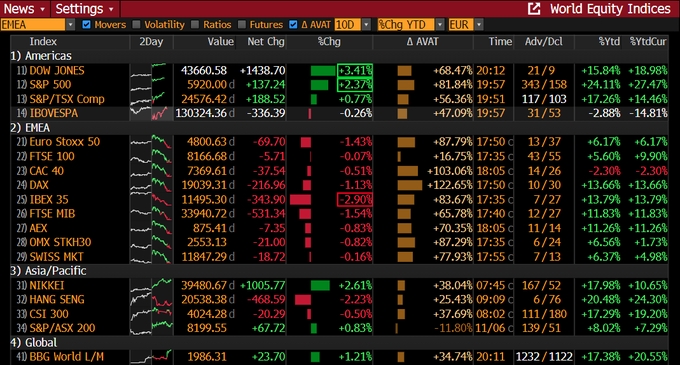Viewport: 680px width, 365px height.
Task: Open the HANG SENG index
Action: tap(57, 300)
